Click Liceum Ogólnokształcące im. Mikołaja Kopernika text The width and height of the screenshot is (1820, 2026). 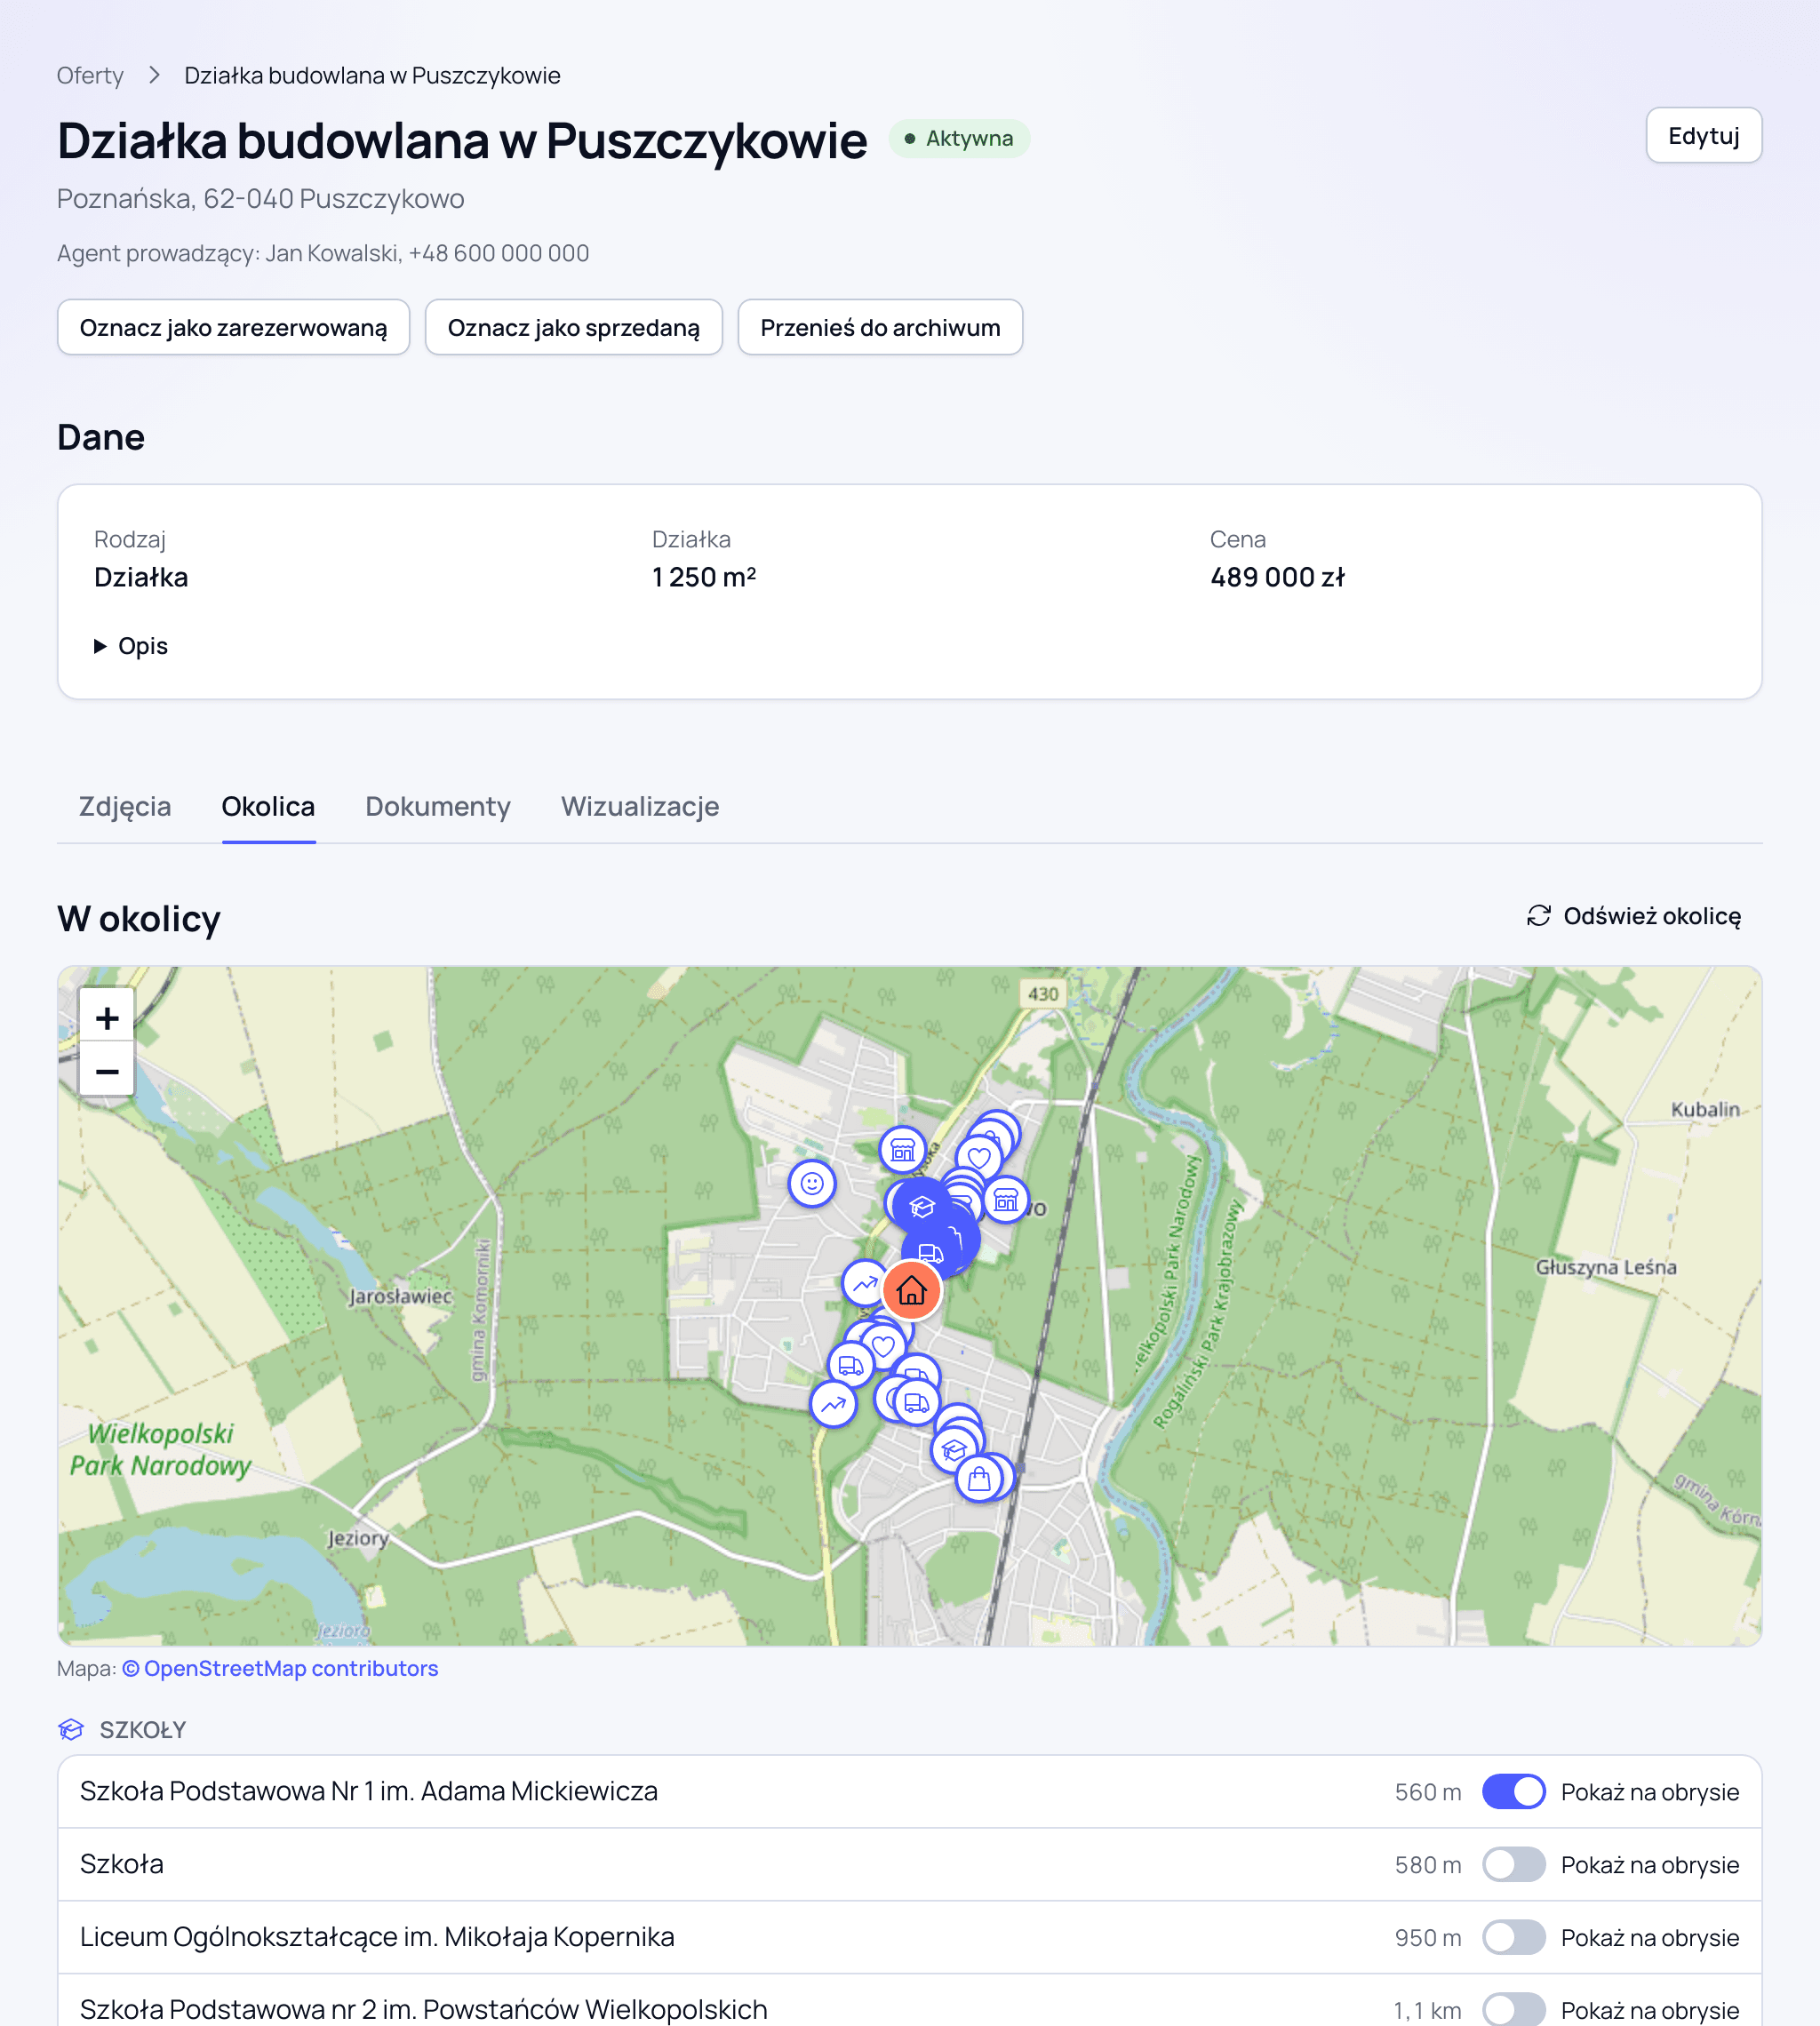click(377, 1937)
